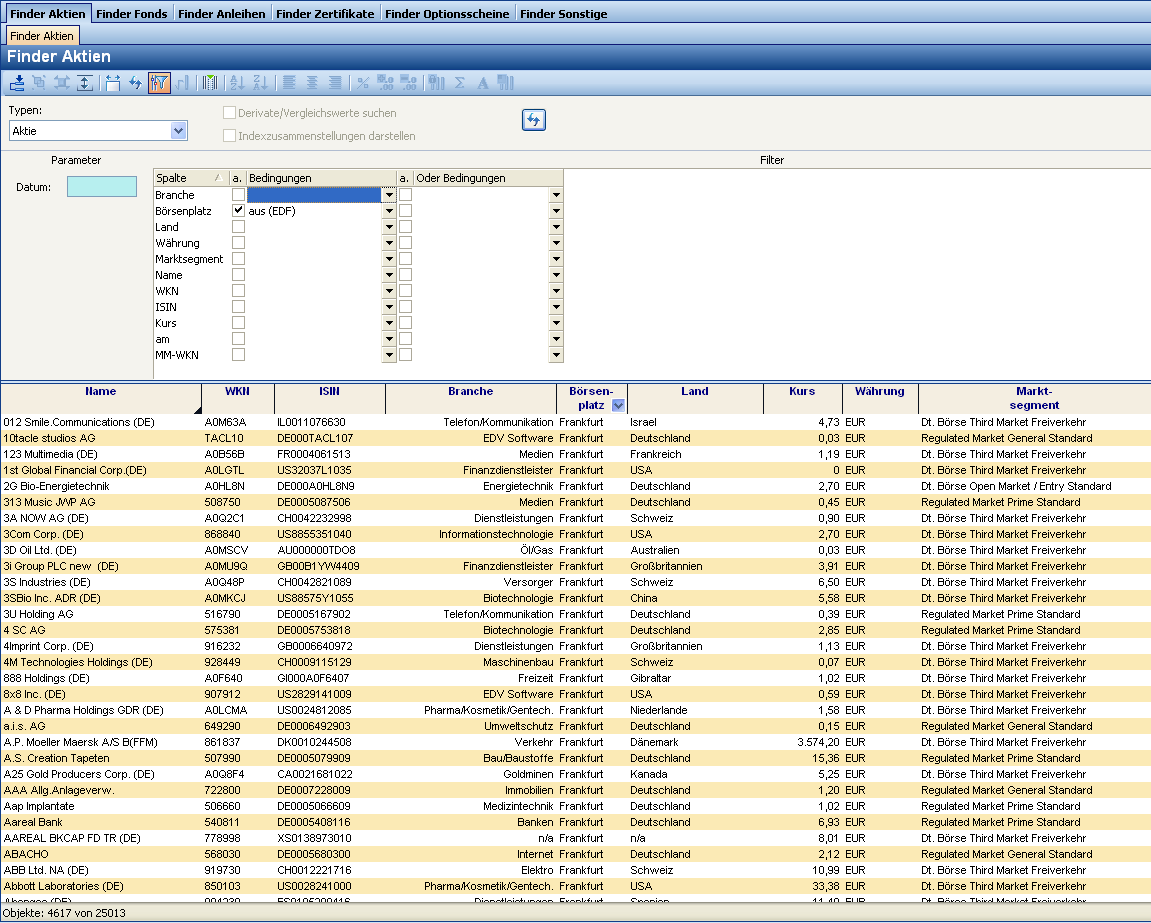The height and width of the screenshot is (923, 1151).
Task: Sort table by the Kurs column header
Action: (x=801, y=392)
